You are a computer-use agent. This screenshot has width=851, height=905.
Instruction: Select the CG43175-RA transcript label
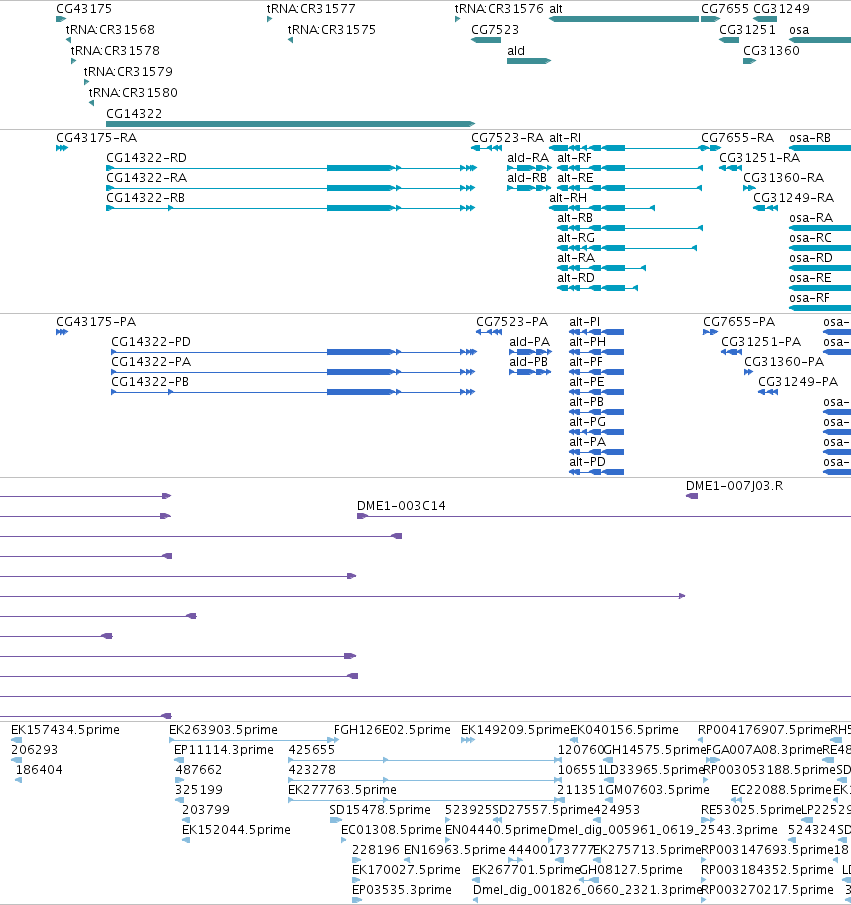[96, 138]
